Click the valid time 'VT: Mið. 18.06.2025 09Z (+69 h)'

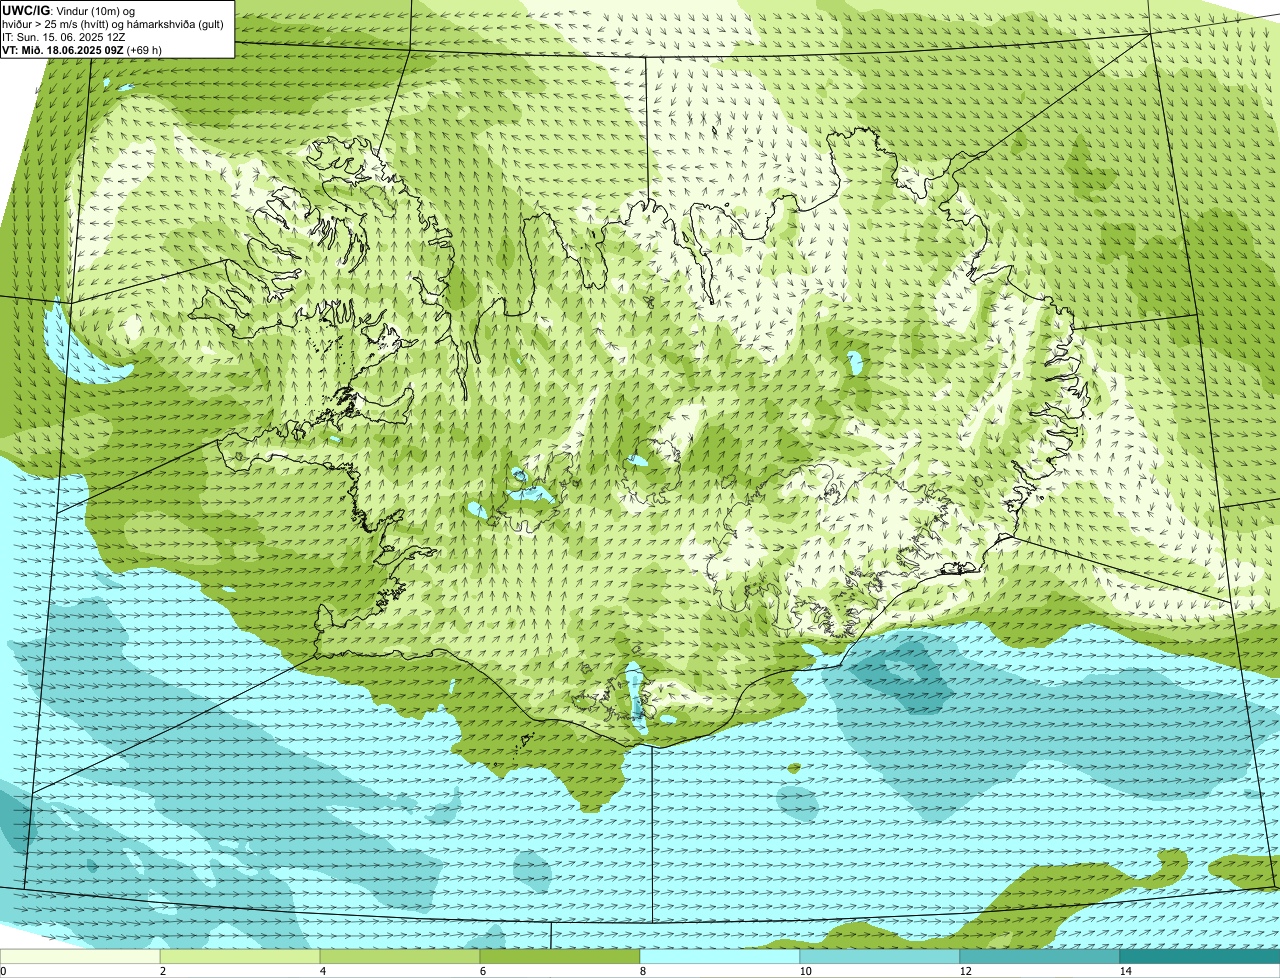tap(82, 49)
